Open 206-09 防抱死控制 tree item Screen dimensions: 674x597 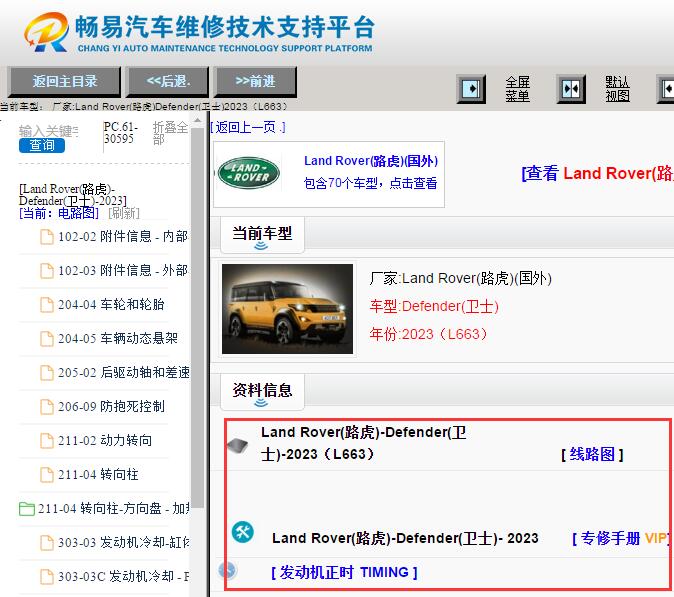click(111, 406)
